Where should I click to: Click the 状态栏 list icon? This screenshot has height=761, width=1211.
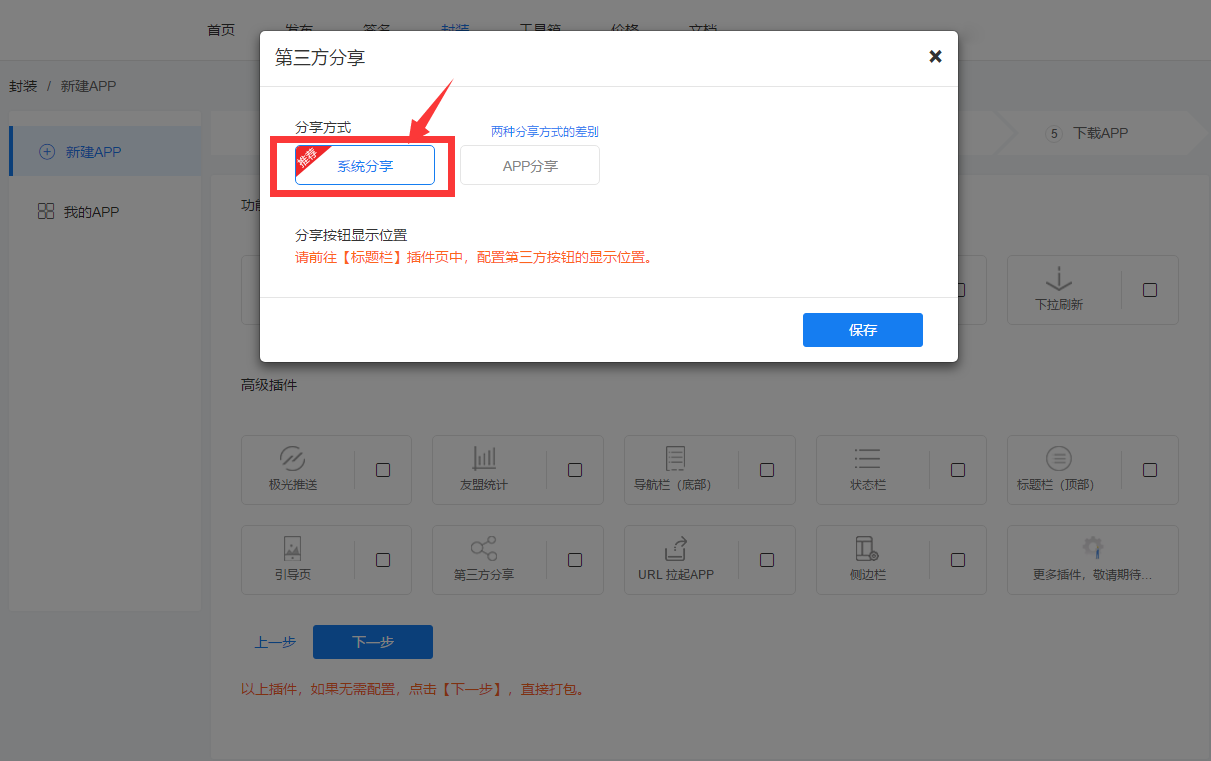click(867, 459)
